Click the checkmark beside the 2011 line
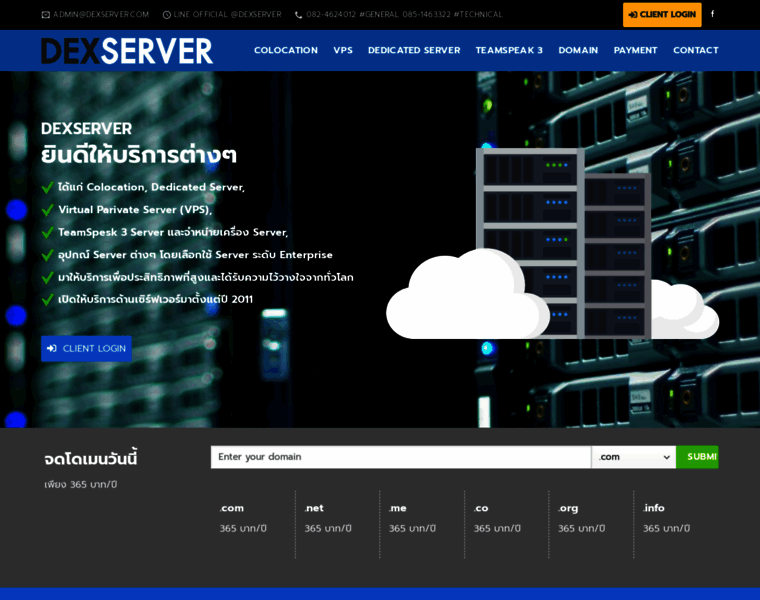 click(48, 300)
